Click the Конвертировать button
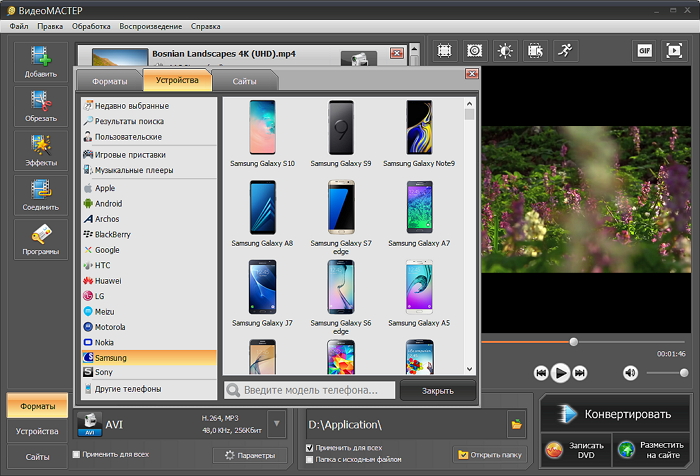 point(615,414)
